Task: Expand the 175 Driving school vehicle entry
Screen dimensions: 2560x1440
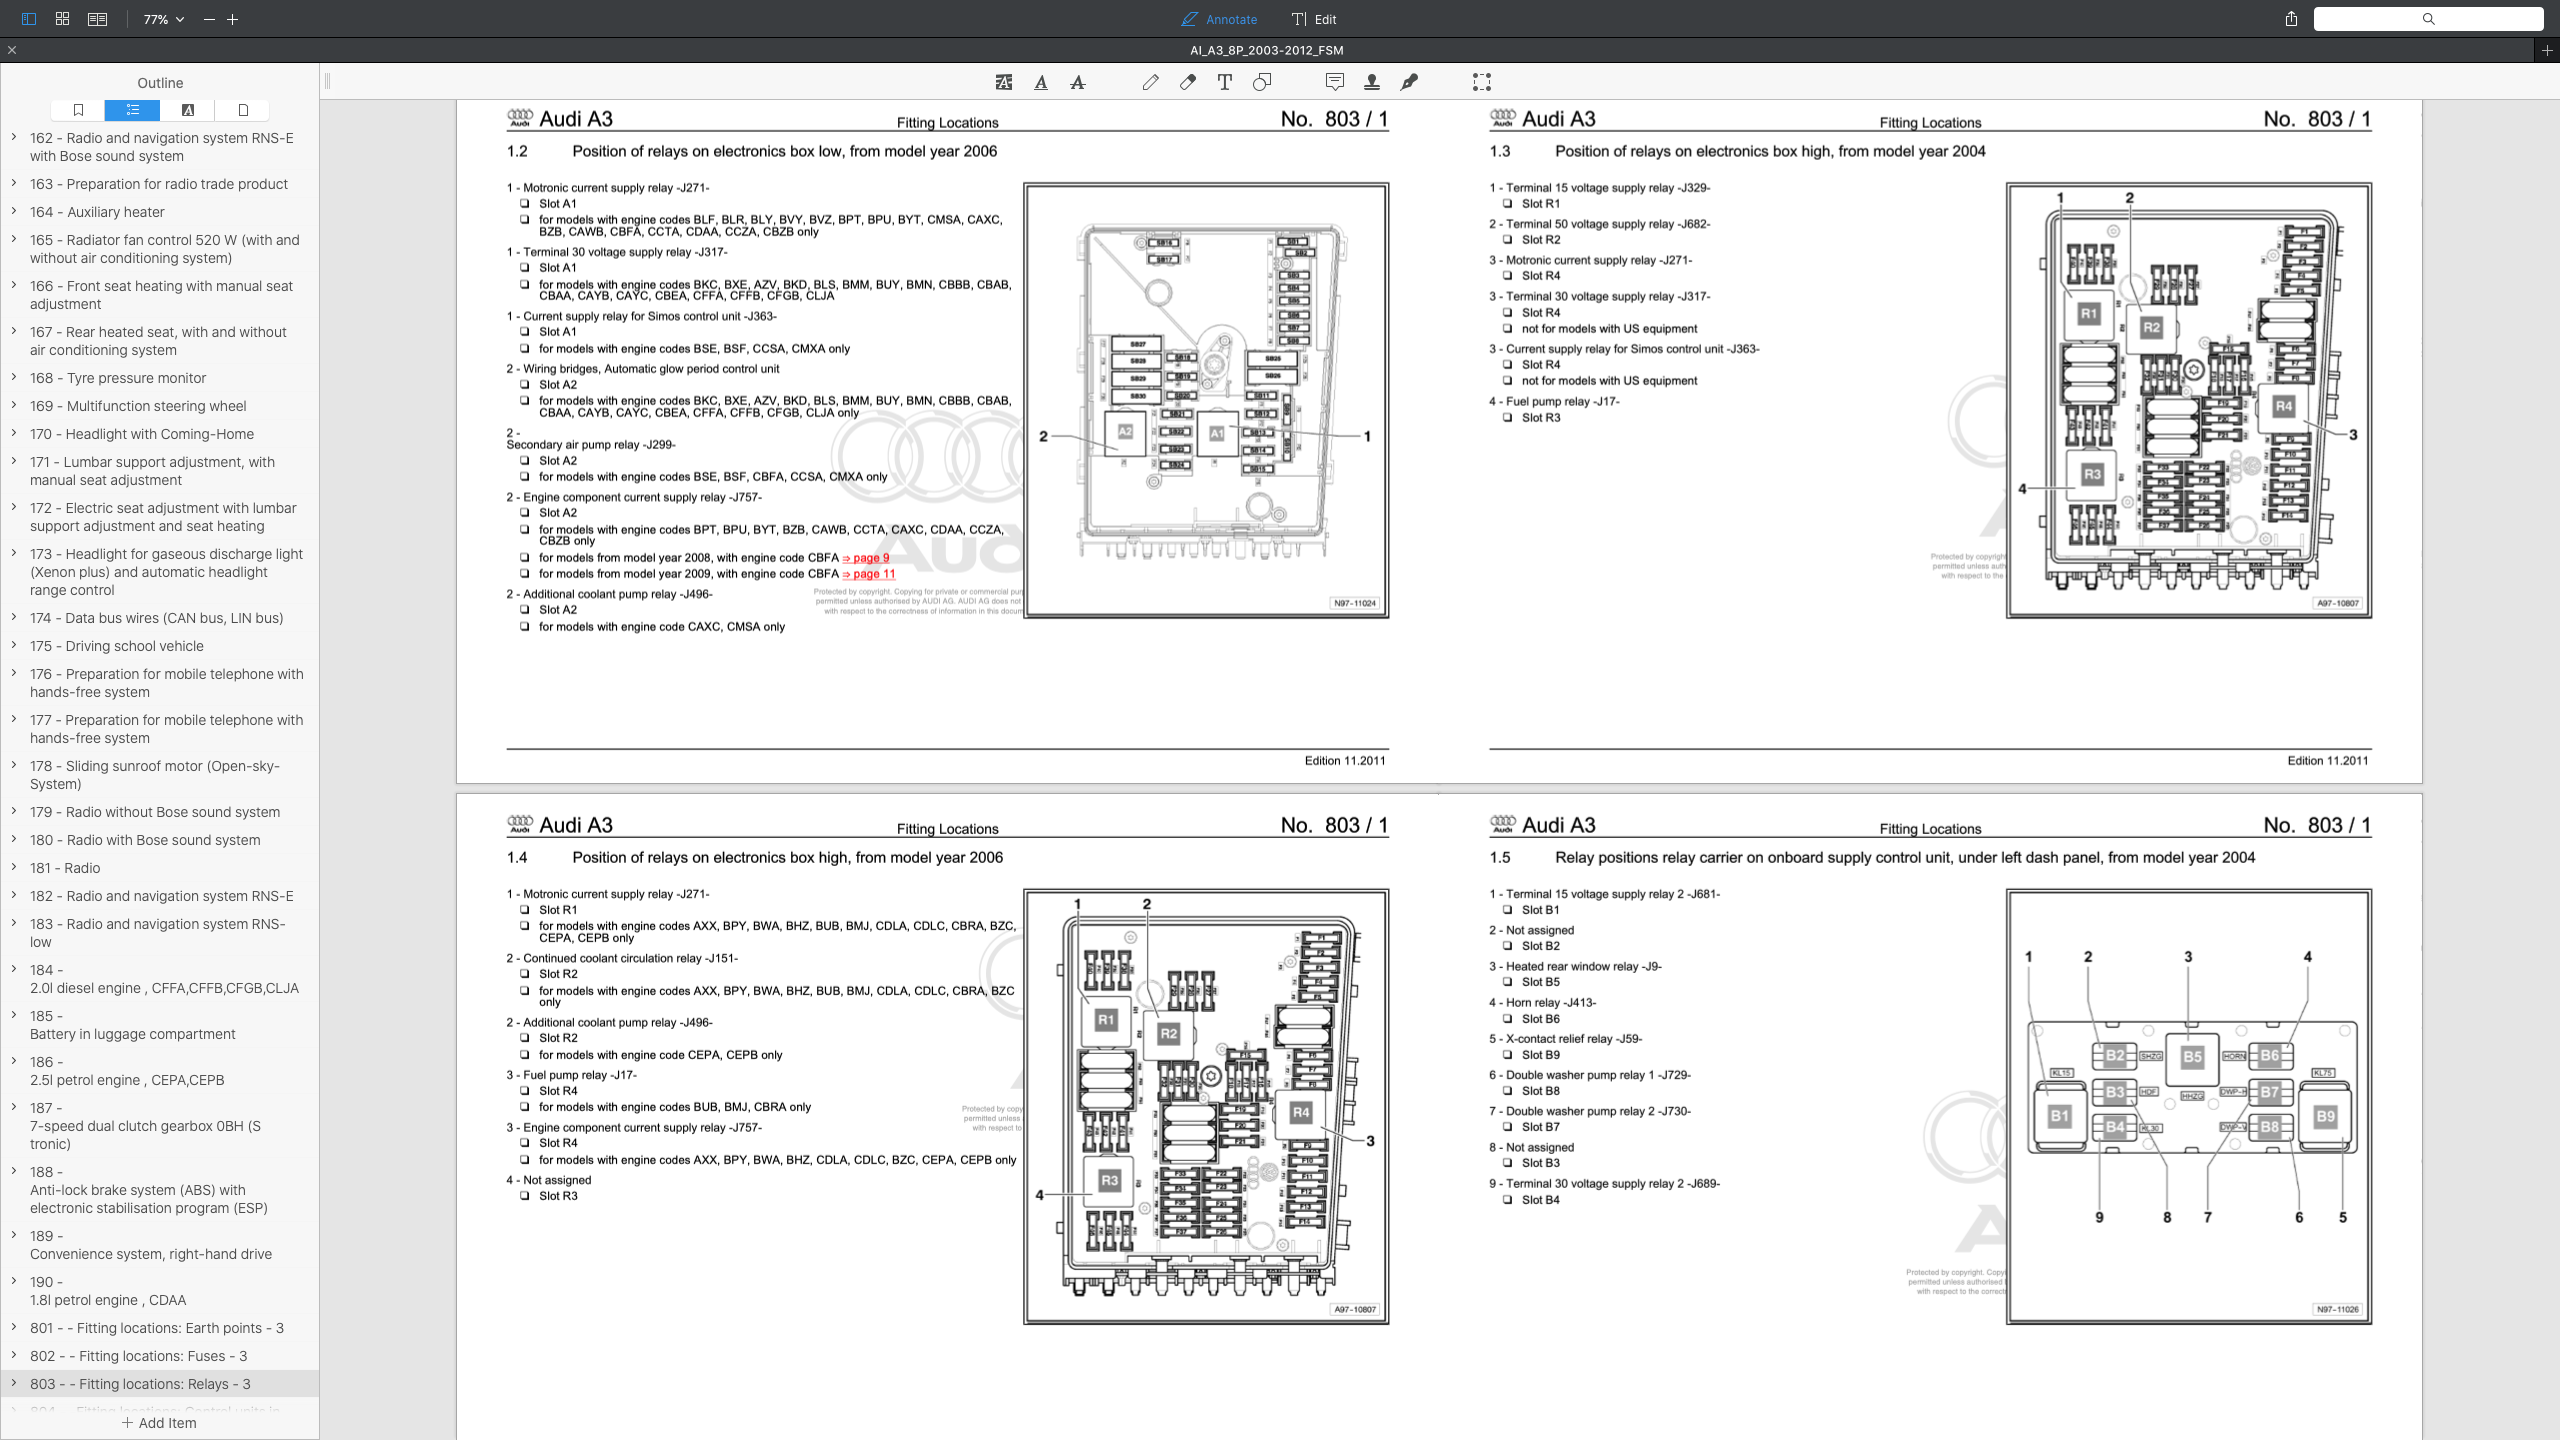Action: [14, 645]
